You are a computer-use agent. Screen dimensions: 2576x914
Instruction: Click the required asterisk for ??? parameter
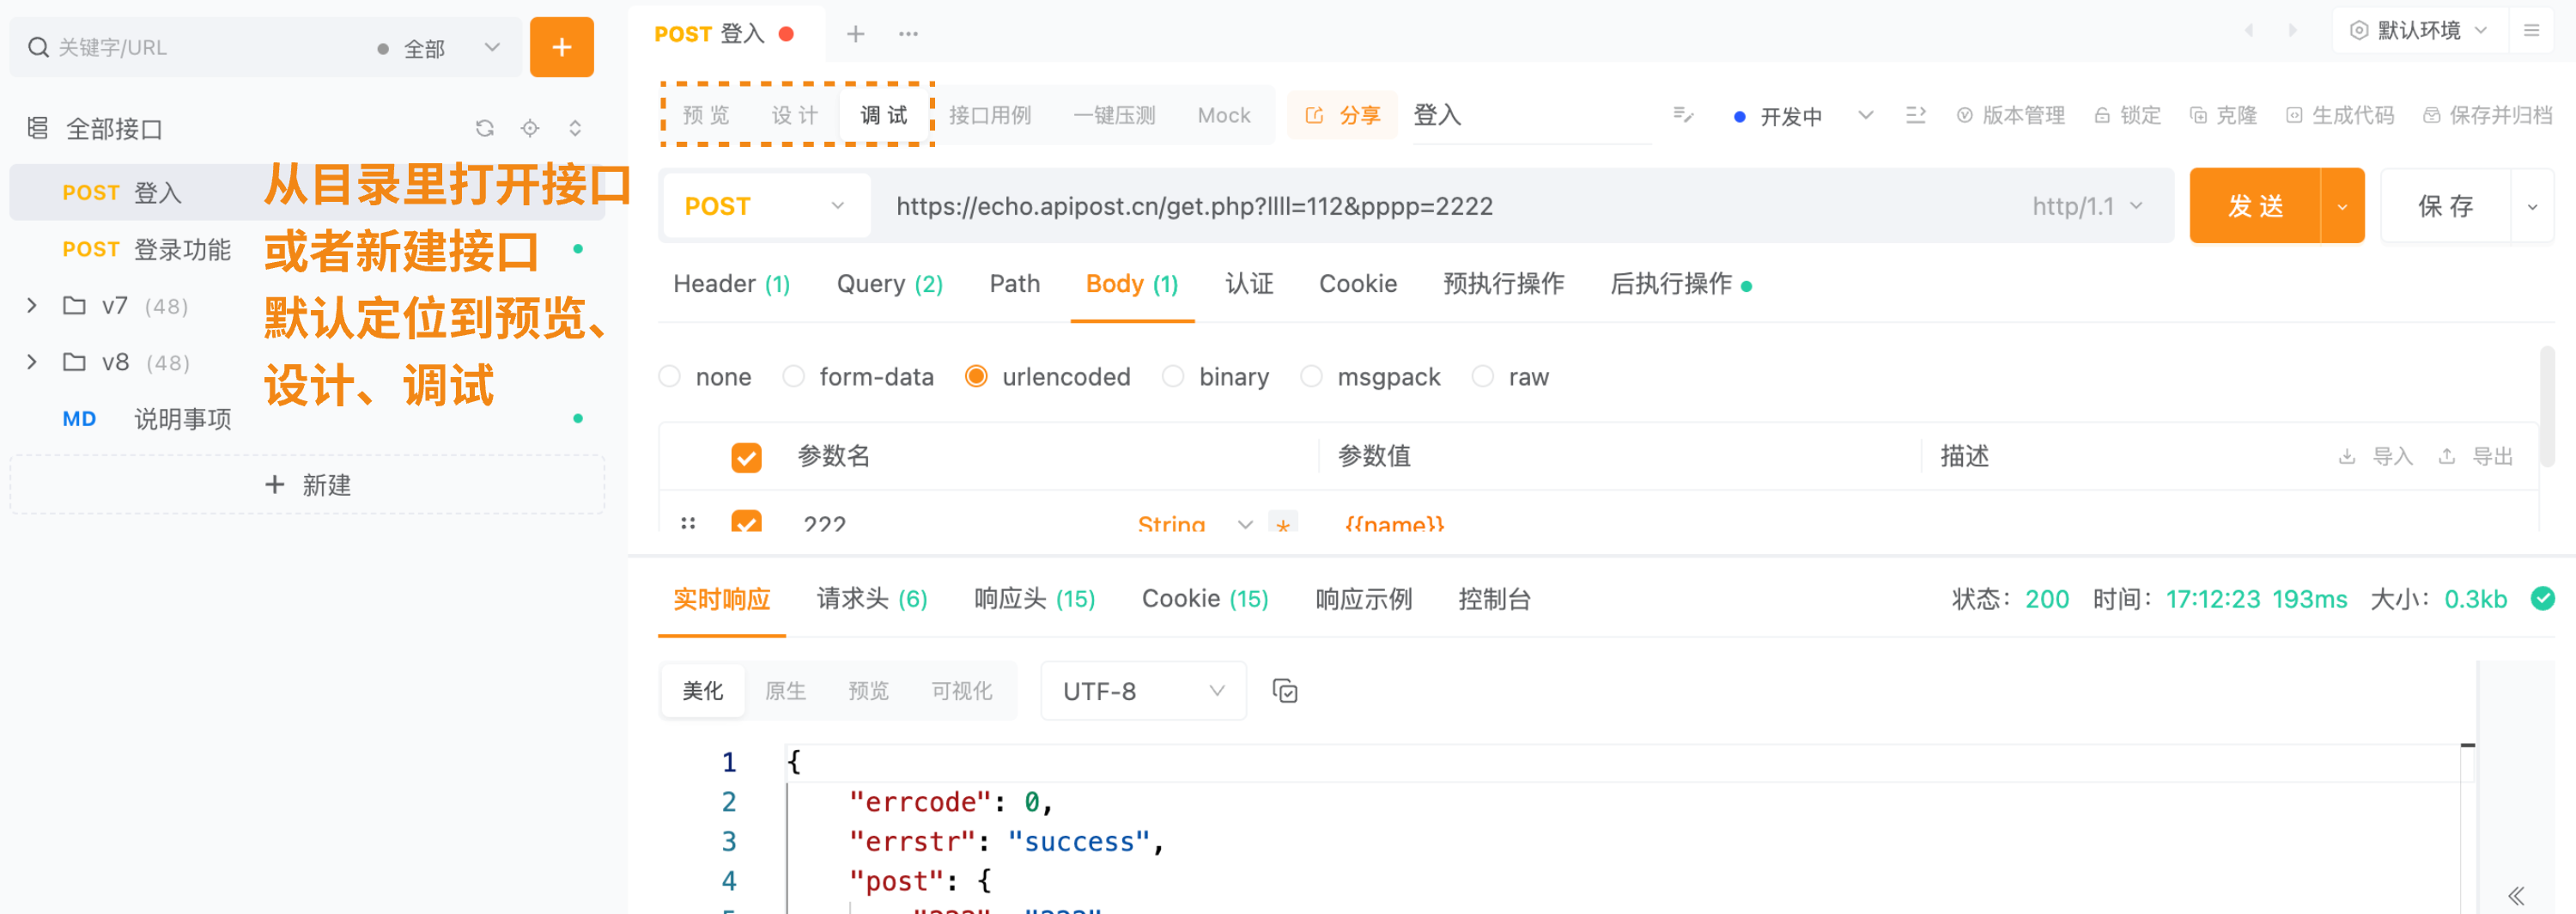[1282, 523]
